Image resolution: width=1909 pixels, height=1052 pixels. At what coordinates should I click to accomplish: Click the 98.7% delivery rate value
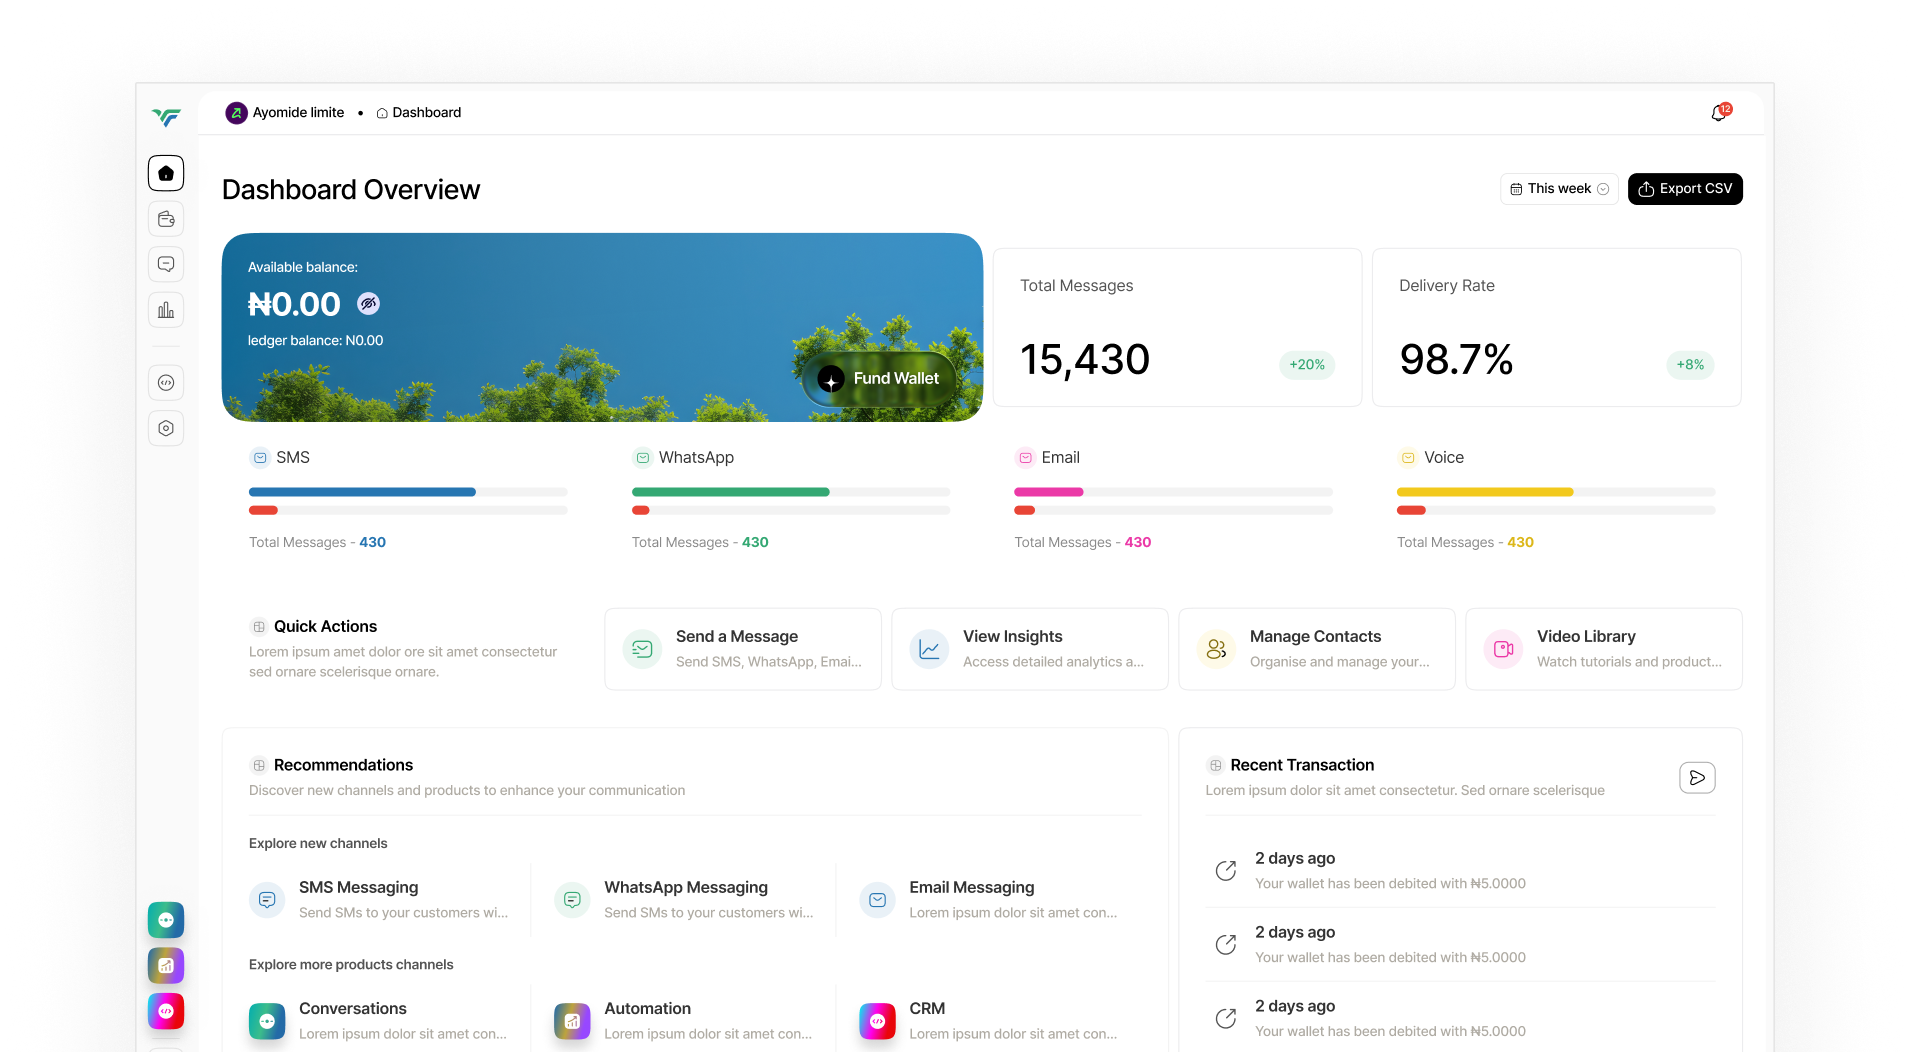click(x=1456, y=360)
